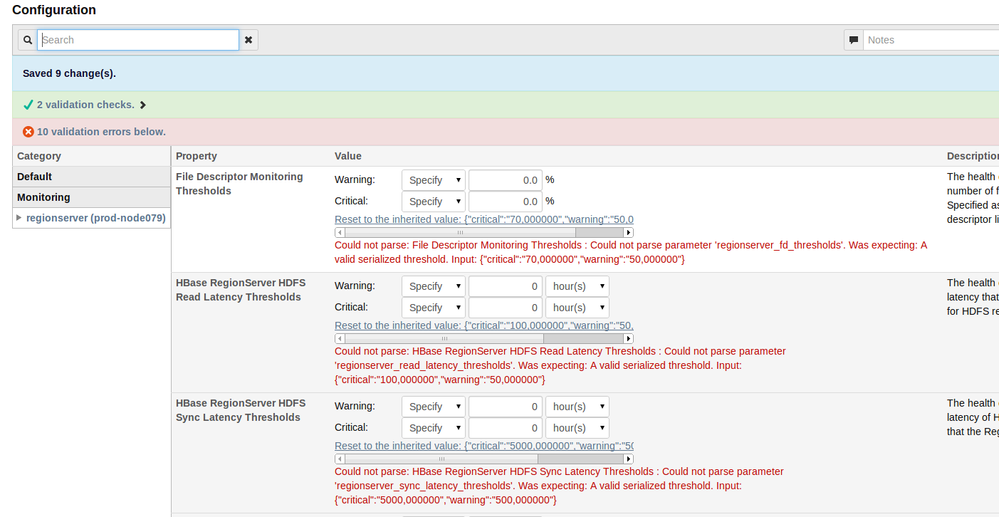Select the Default category
This screenshot has height=517, width=999.
coord(34,176)
